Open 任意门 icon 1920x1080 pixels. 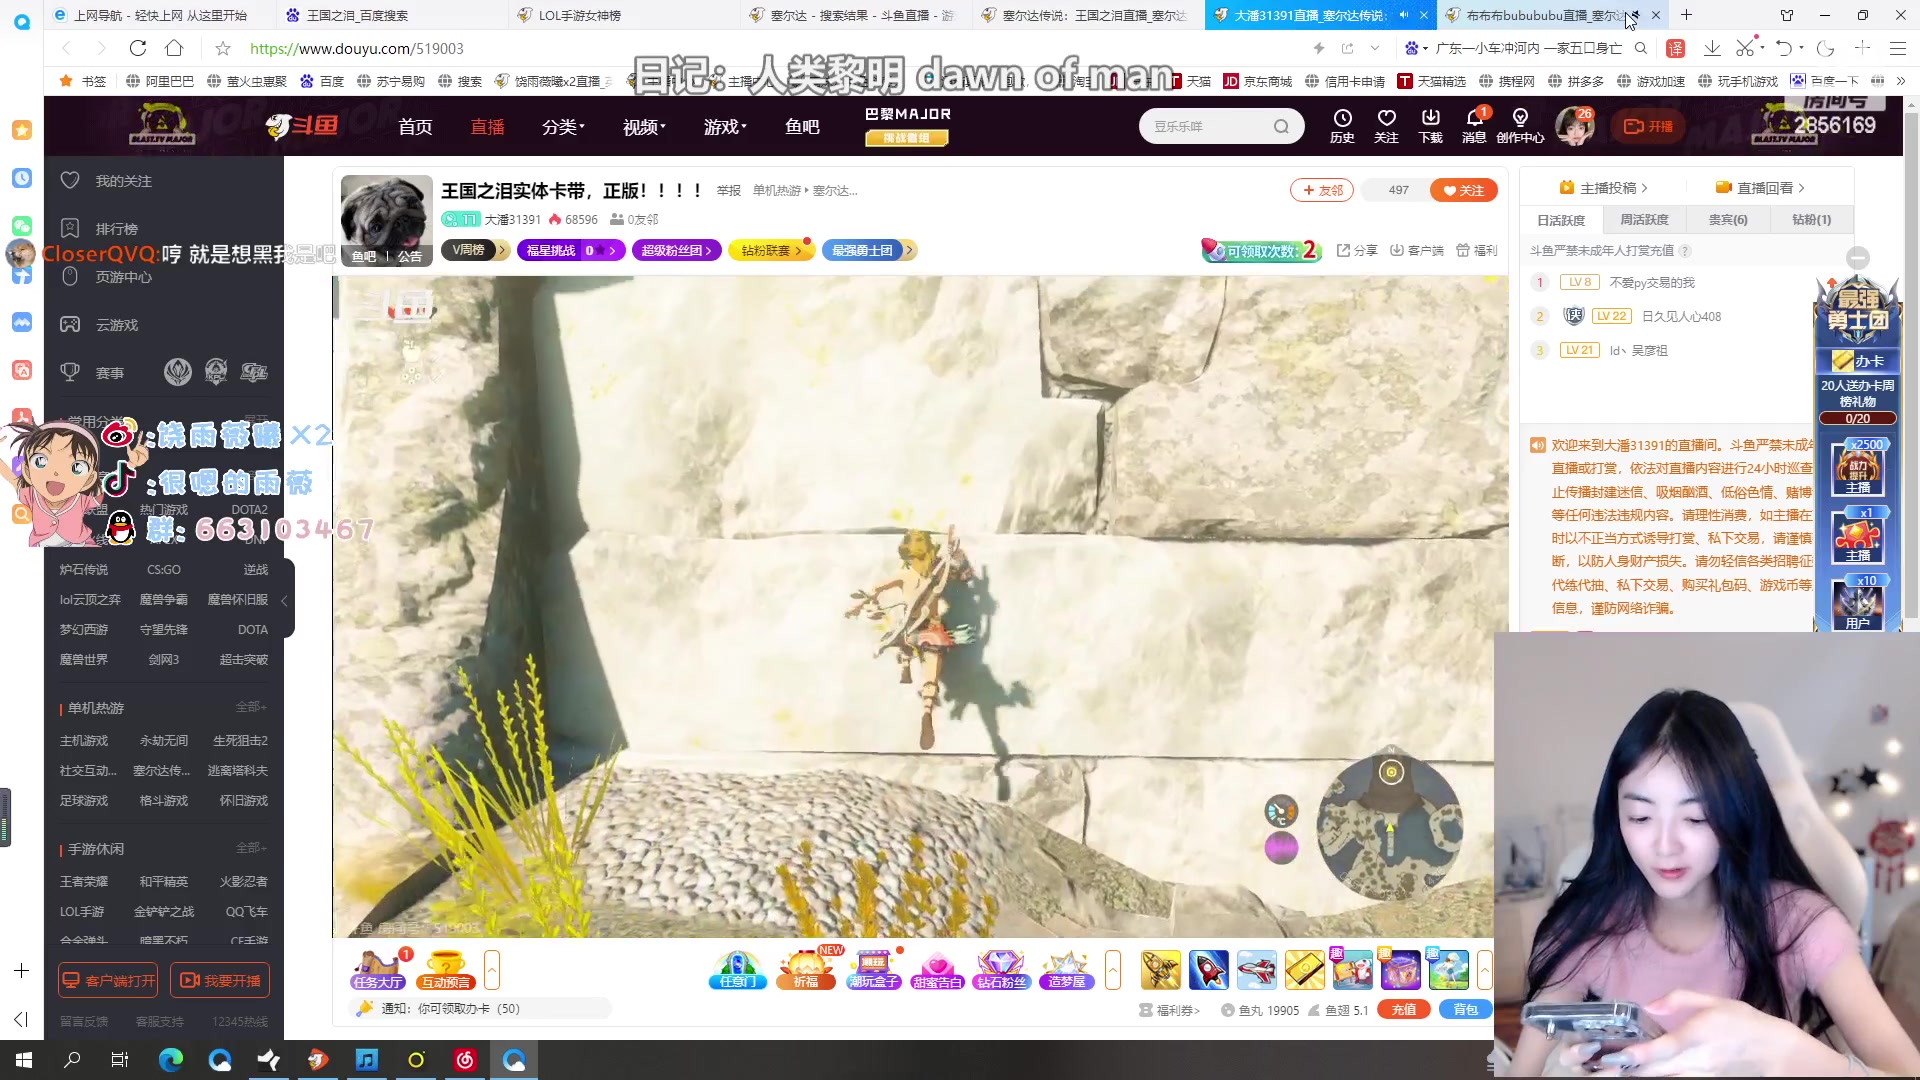tap(738, 970)
